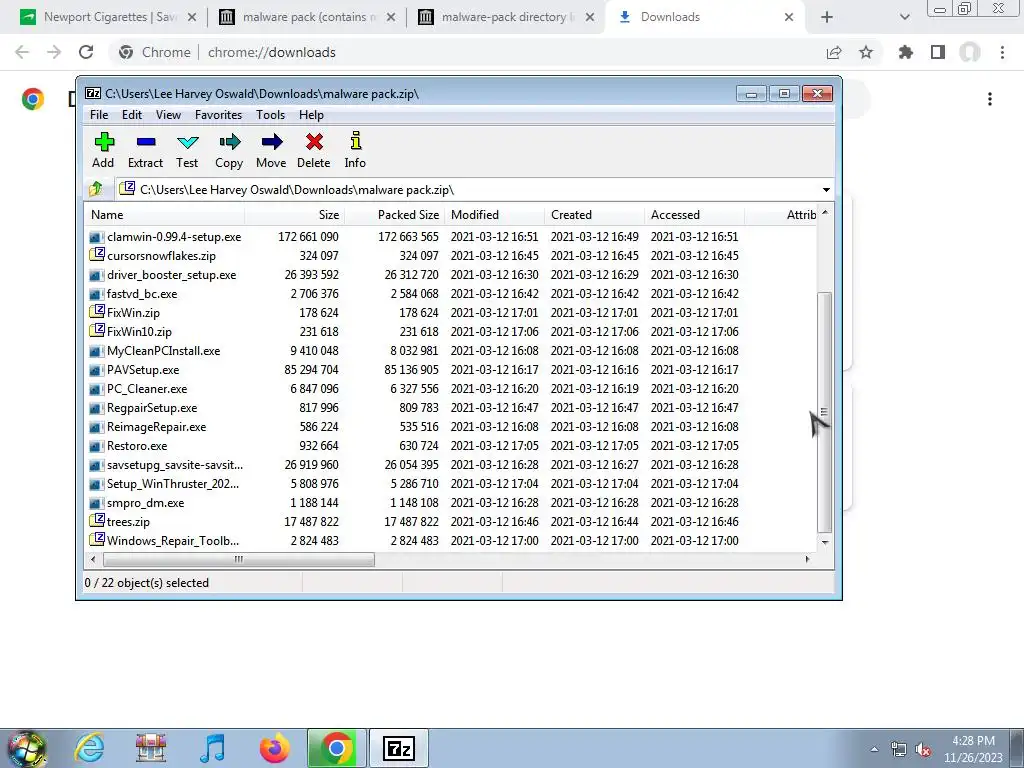Toggle Chrome side panel icon
This screenshot has height=768, width=1024.
[x=938, y=52]
